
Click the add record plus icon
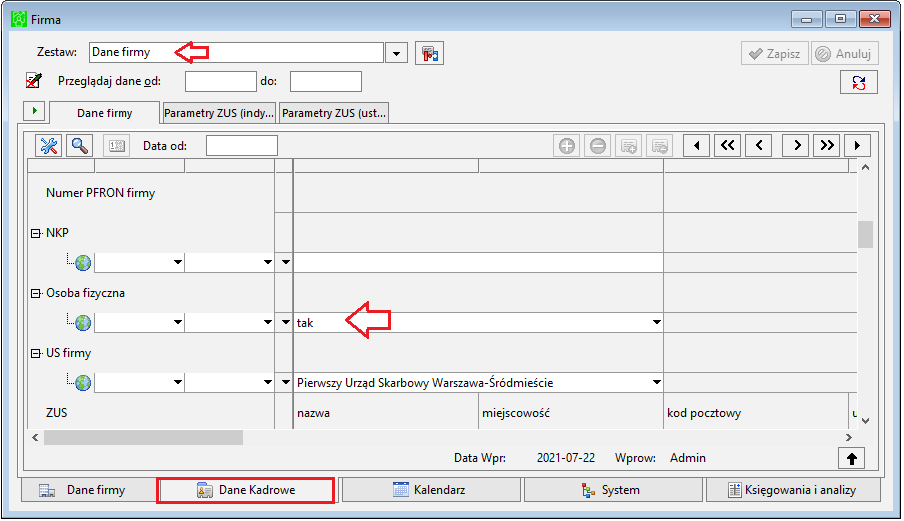567,146
